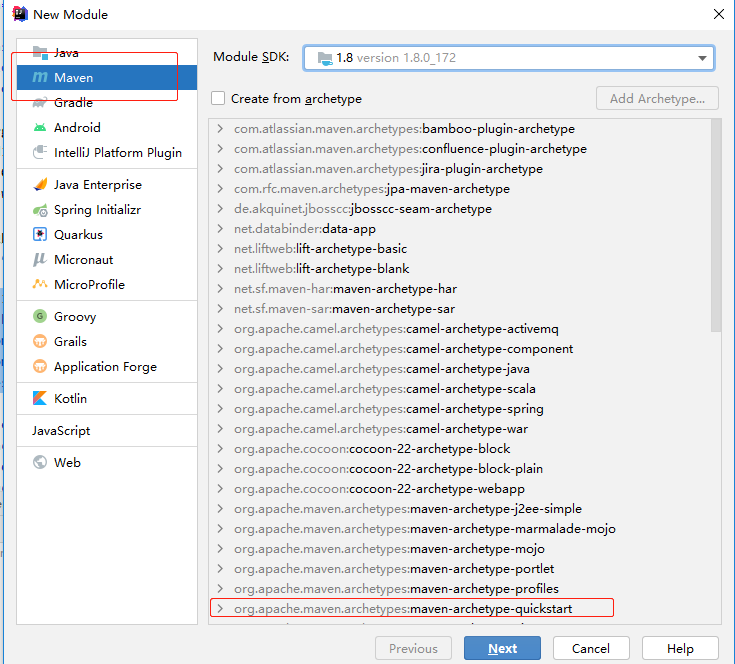
Task: Click the Java folder icon
Action: click(x=40, y=53)
